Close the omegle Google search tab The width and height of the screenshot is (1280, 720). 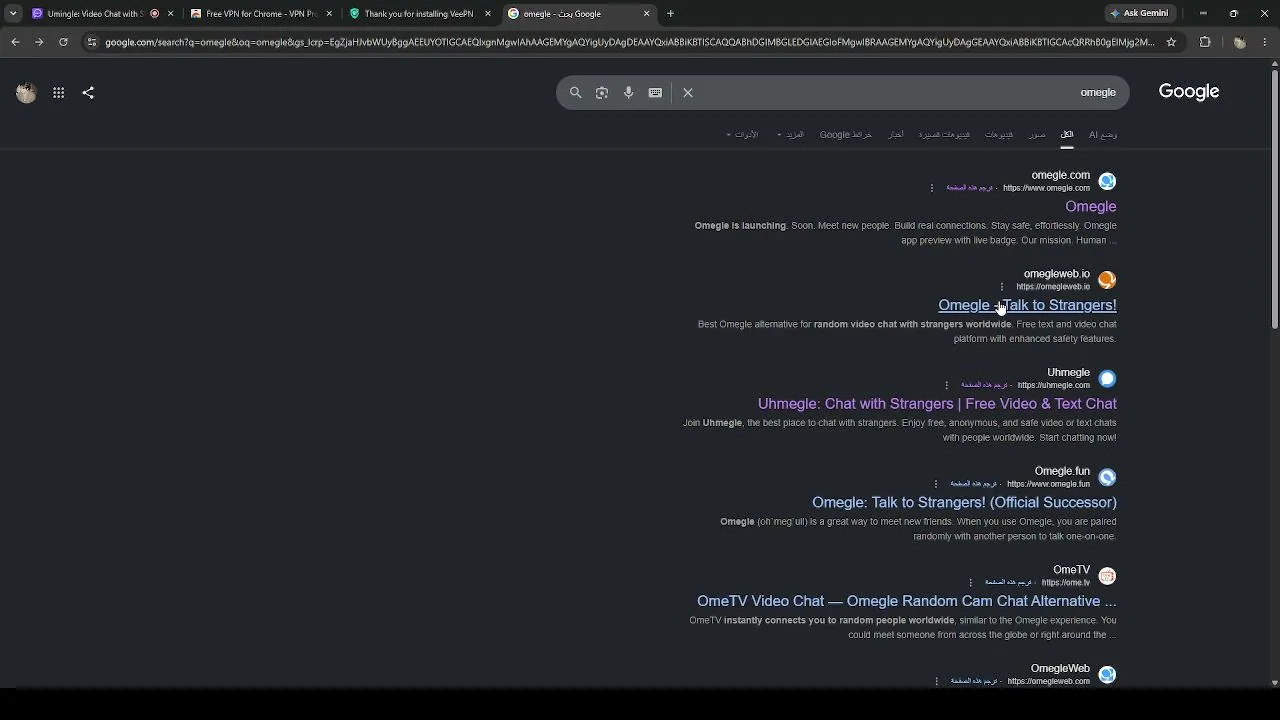point(647,14)
